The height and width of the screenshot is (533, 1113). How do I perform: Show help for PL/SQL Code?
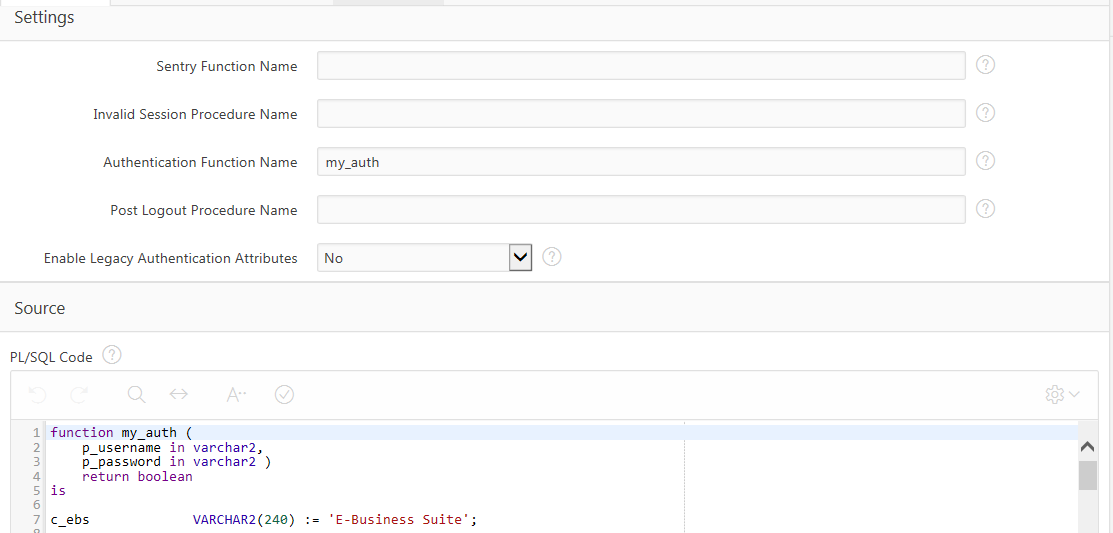(x=112, y=355)
